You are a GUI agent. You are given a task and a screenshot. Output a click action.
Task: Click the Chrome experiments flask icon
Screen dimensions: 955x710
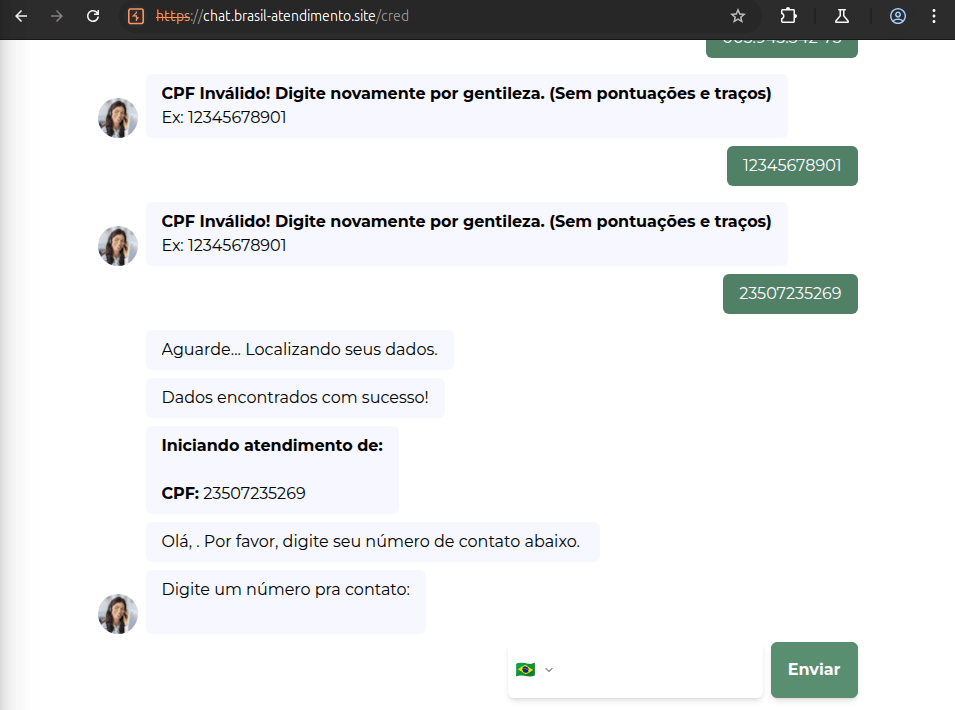coord(841,16)
